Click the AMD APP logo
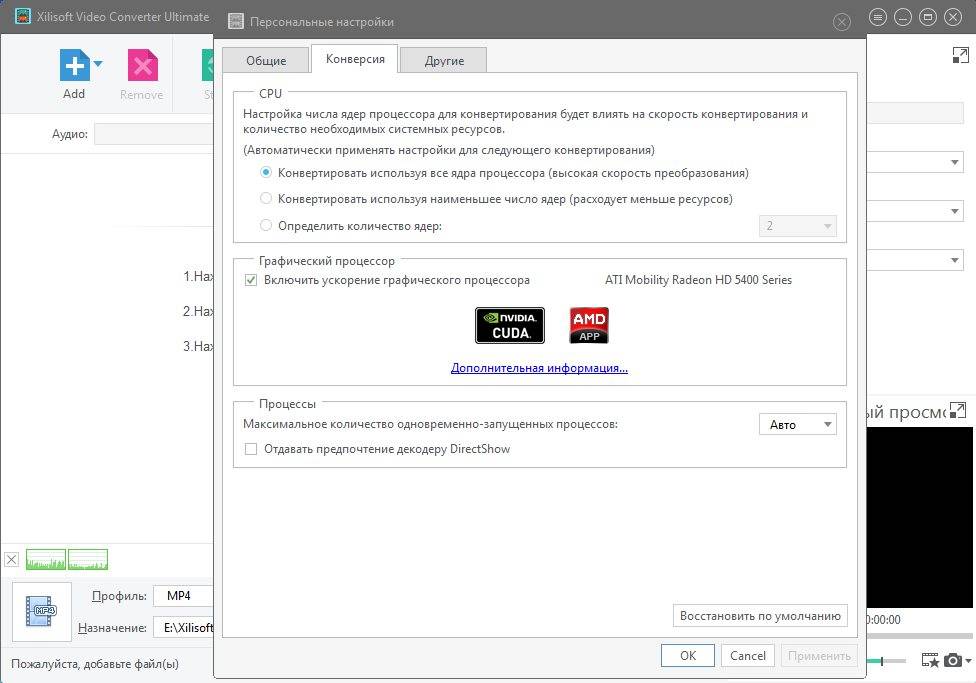976x683 pixels. click(589, 325)
